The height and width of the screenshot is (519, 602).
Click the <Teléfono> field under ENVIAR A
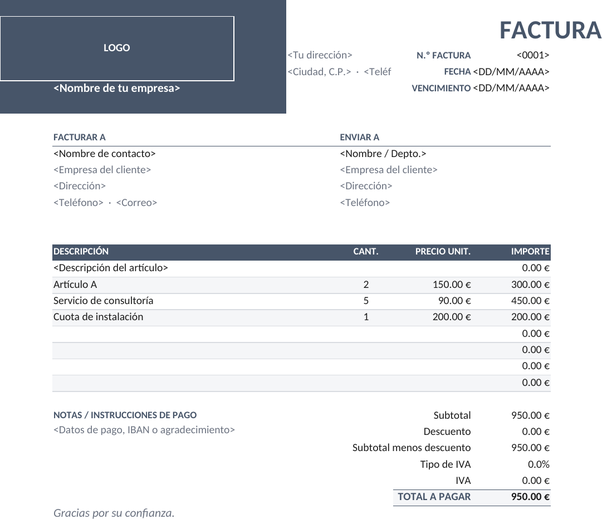365,203
